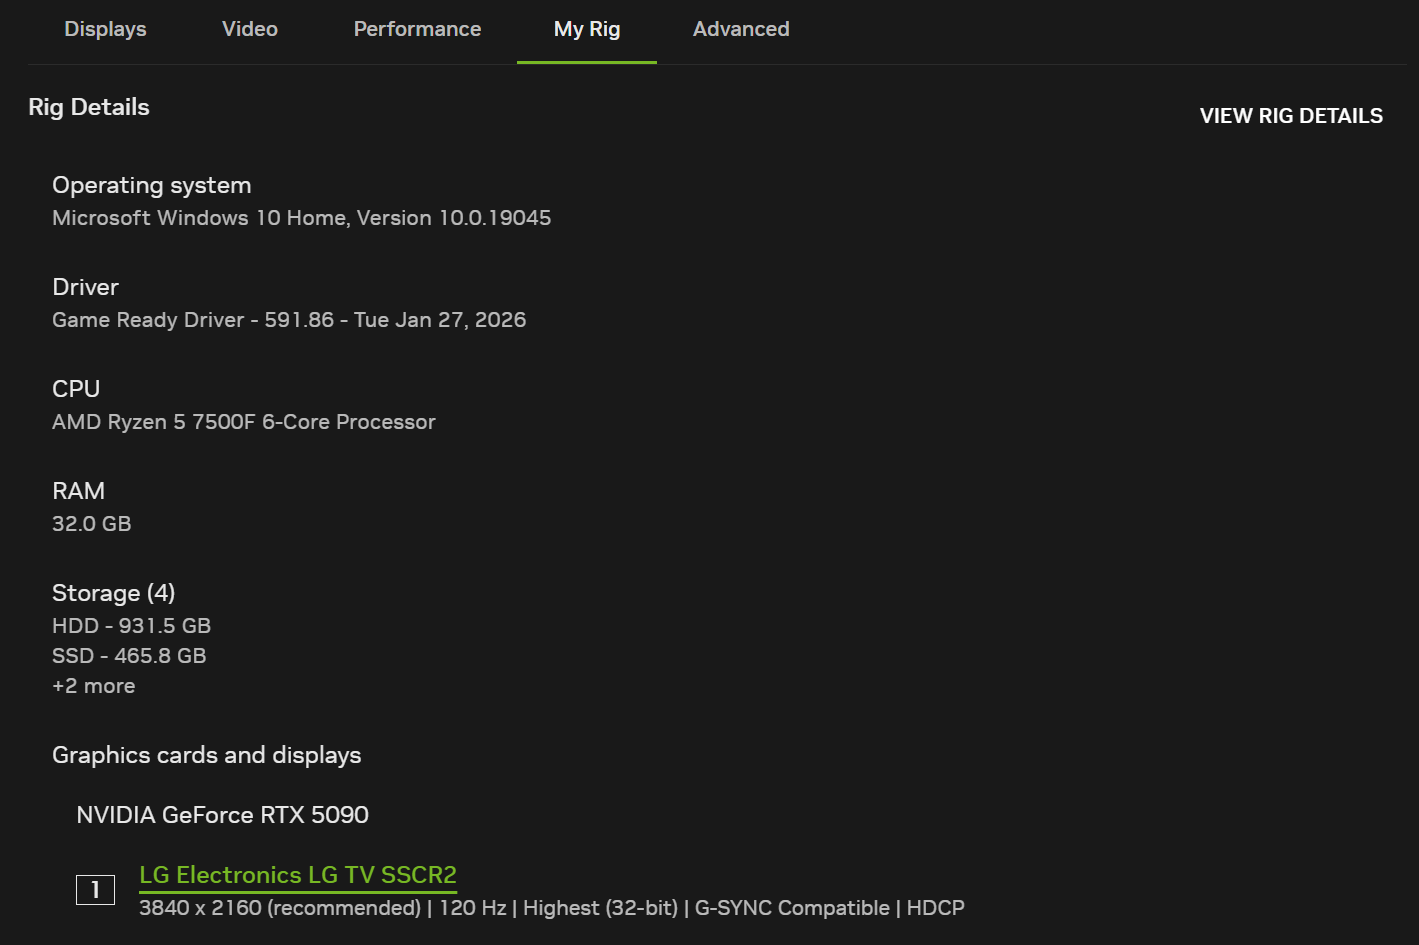Click VIEW RIG DETAILS button
The width and height of the screenshot is (1419, 945).
[x=1291, y=116]
